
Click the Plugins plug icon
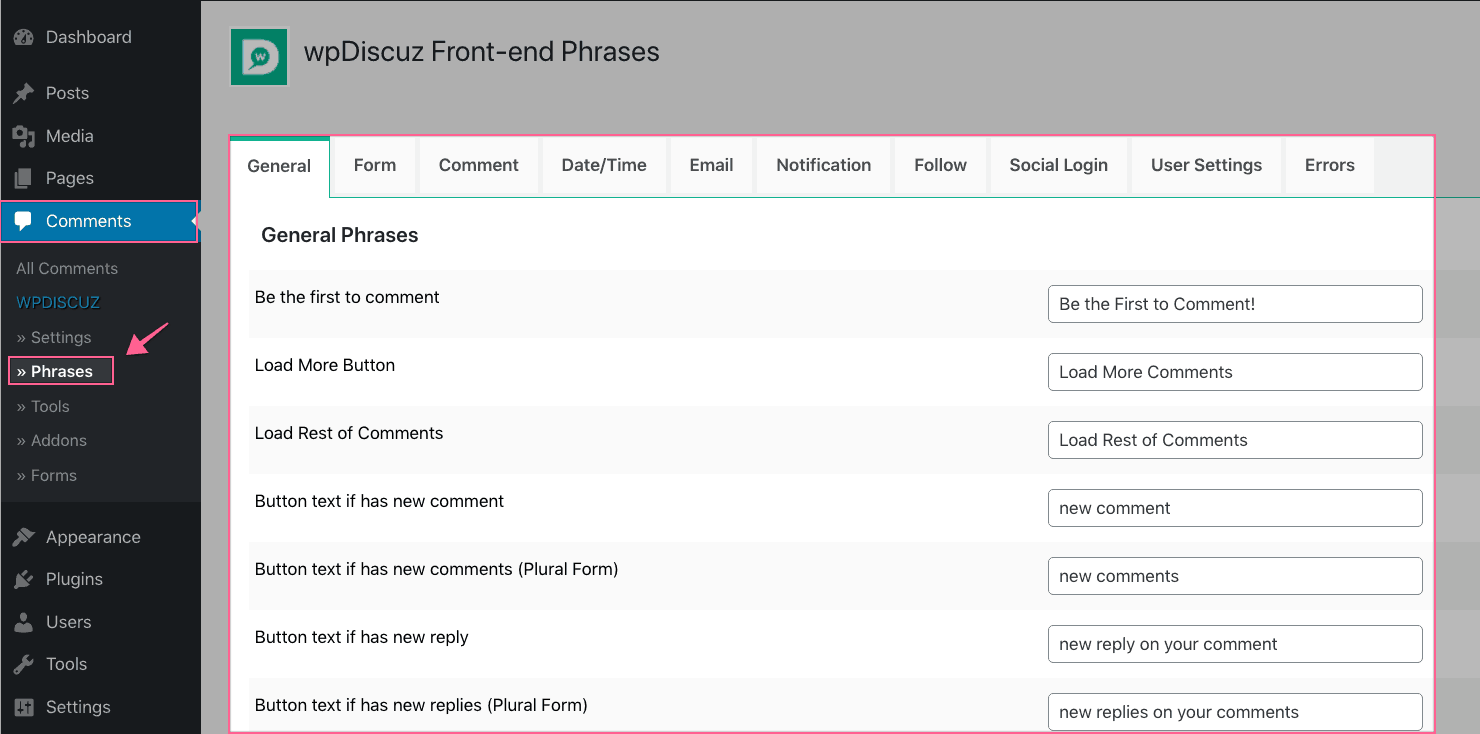[24, 579]
